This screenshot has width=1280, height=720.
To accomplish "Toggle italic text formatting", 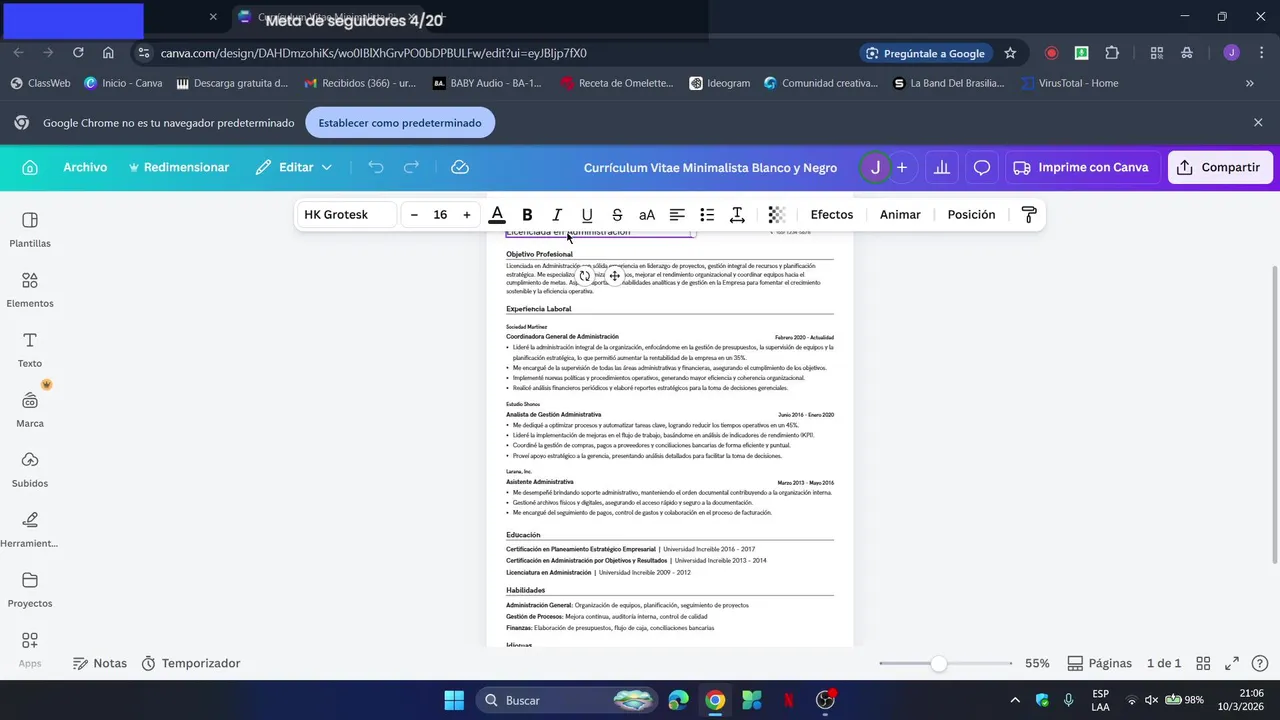I will point(557,215).
